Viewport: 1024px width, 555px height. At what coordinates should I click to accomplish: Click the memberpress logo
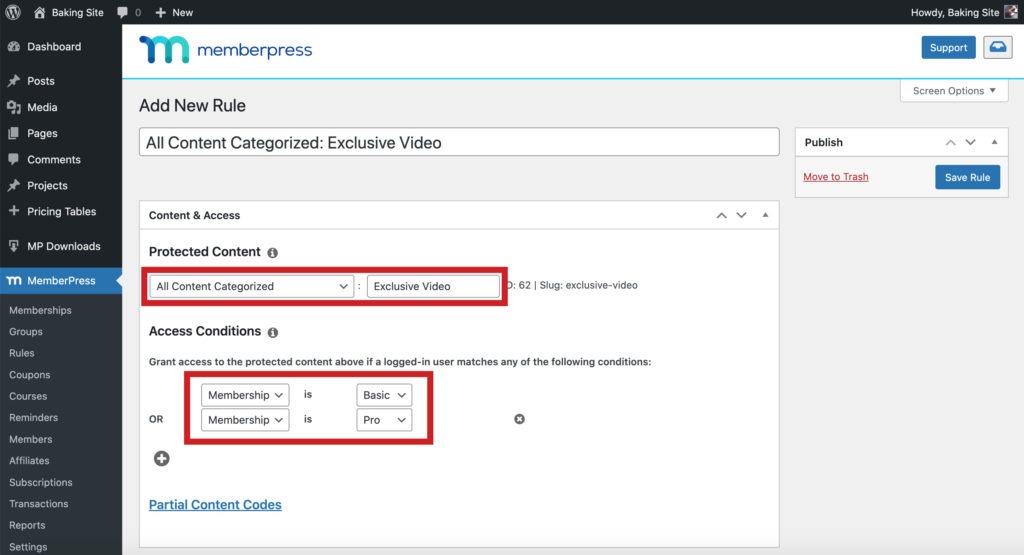pos(225,50)
